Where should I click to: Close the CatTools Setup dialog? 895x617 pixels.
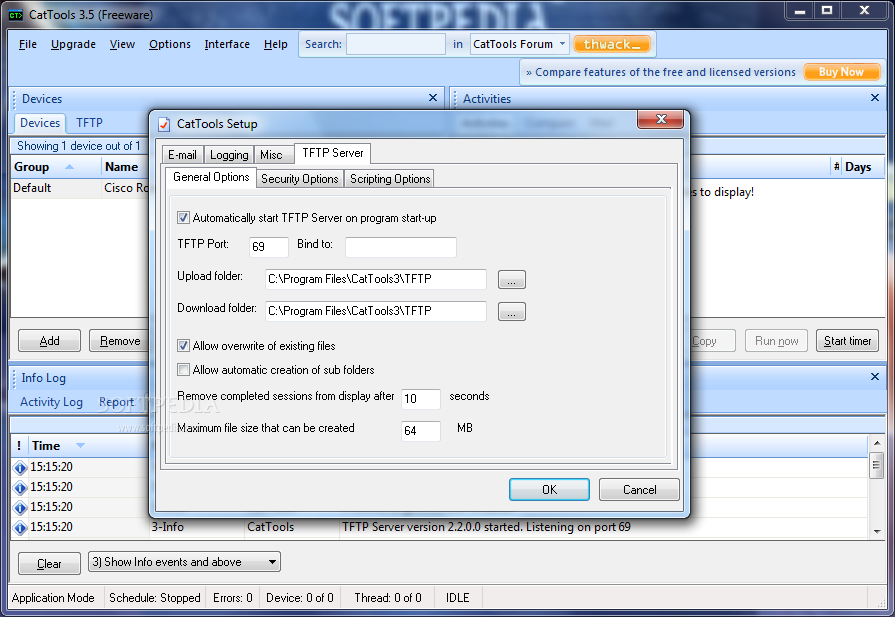tap(660, 119)
